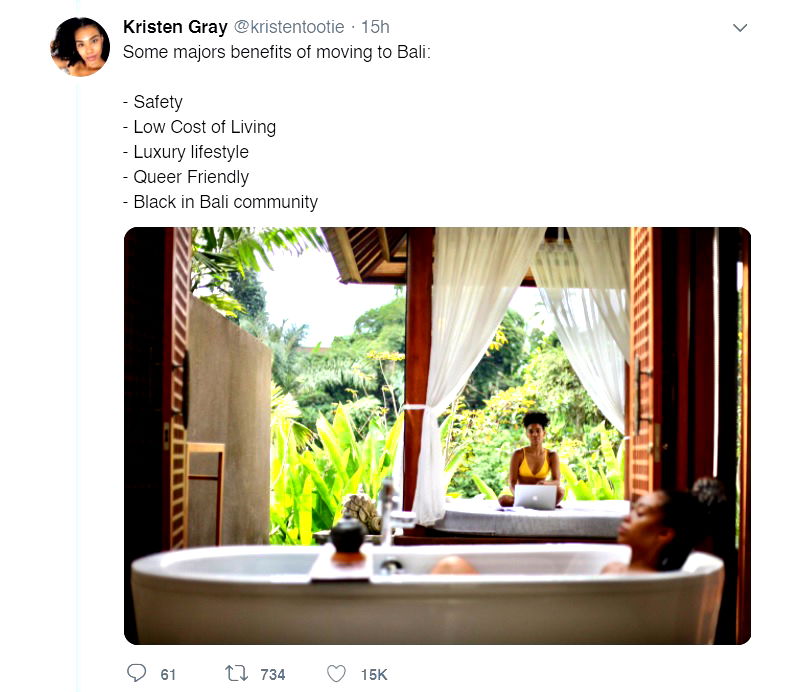View the 61 replies count
The height and width of the screenshot is (692, 800).
168,675
